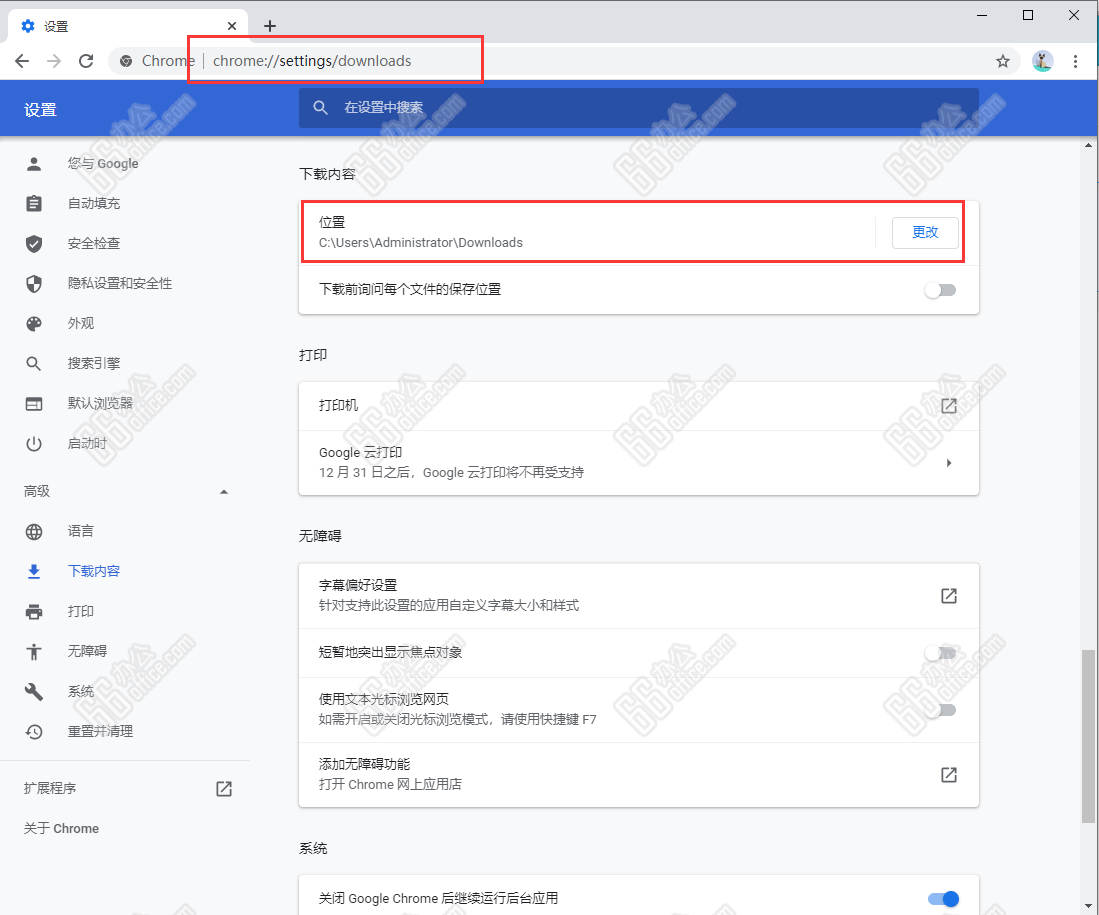Select 下载内容 in sidebar
Image resolution: width=1099 pixels, height=915 pixels.
(94, 571)
